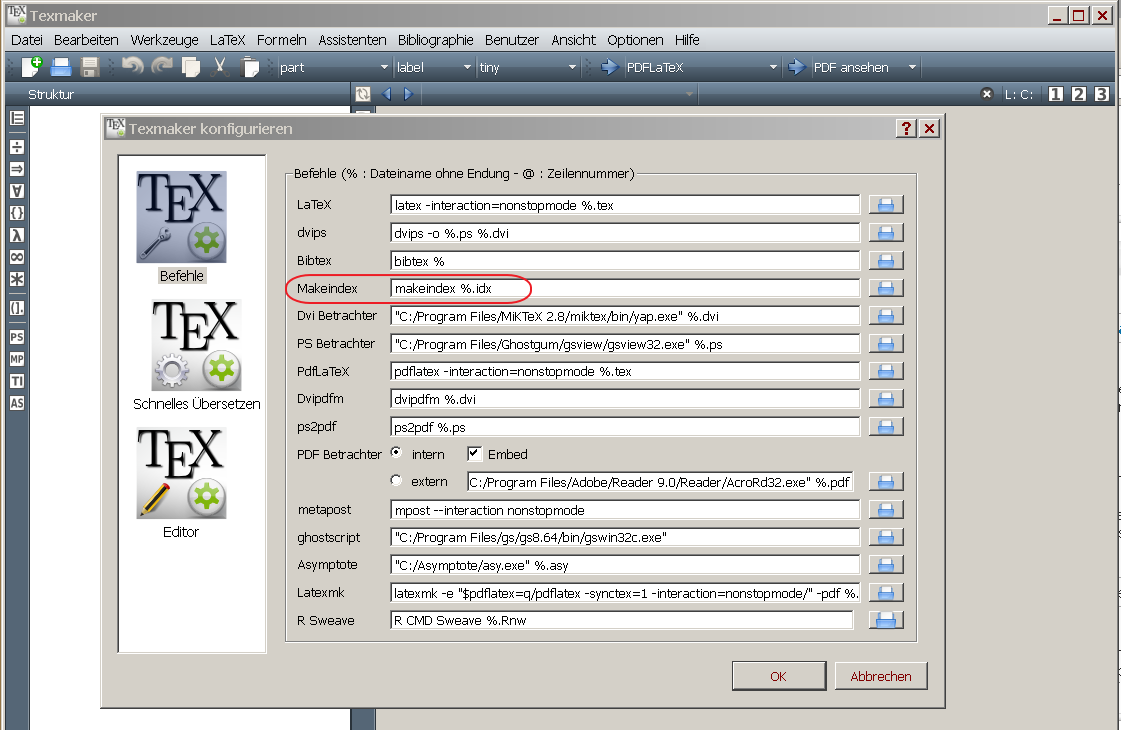Click bookmark 3 button in editor bar
The height and width of the screenshot is (730, 1121).
(1102, 94)
